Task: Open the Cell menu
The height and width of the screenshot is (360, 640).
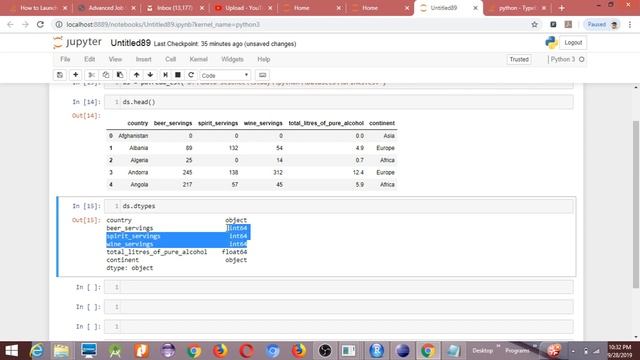Action: (x=171, y=59)
